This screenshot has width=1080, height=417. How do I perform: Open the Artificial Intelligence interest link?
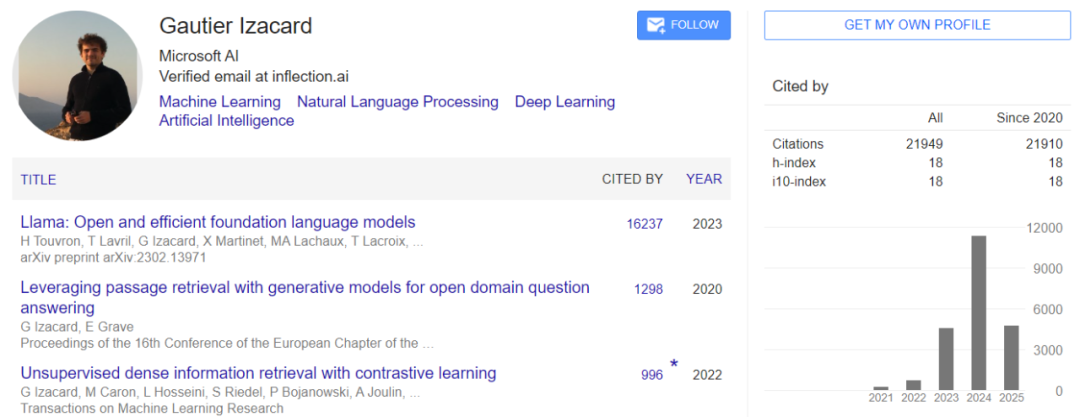click(x=226, y=121)
